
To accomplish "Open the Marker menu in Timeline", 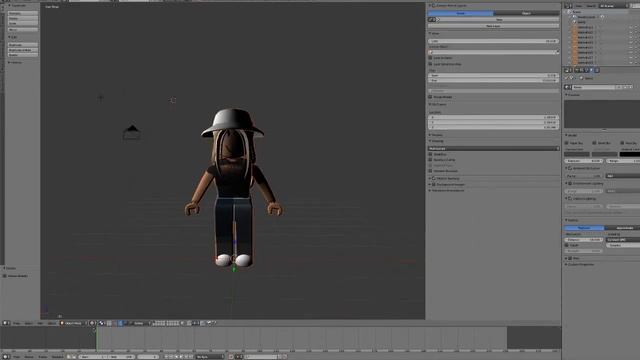I will click(29, 357).
